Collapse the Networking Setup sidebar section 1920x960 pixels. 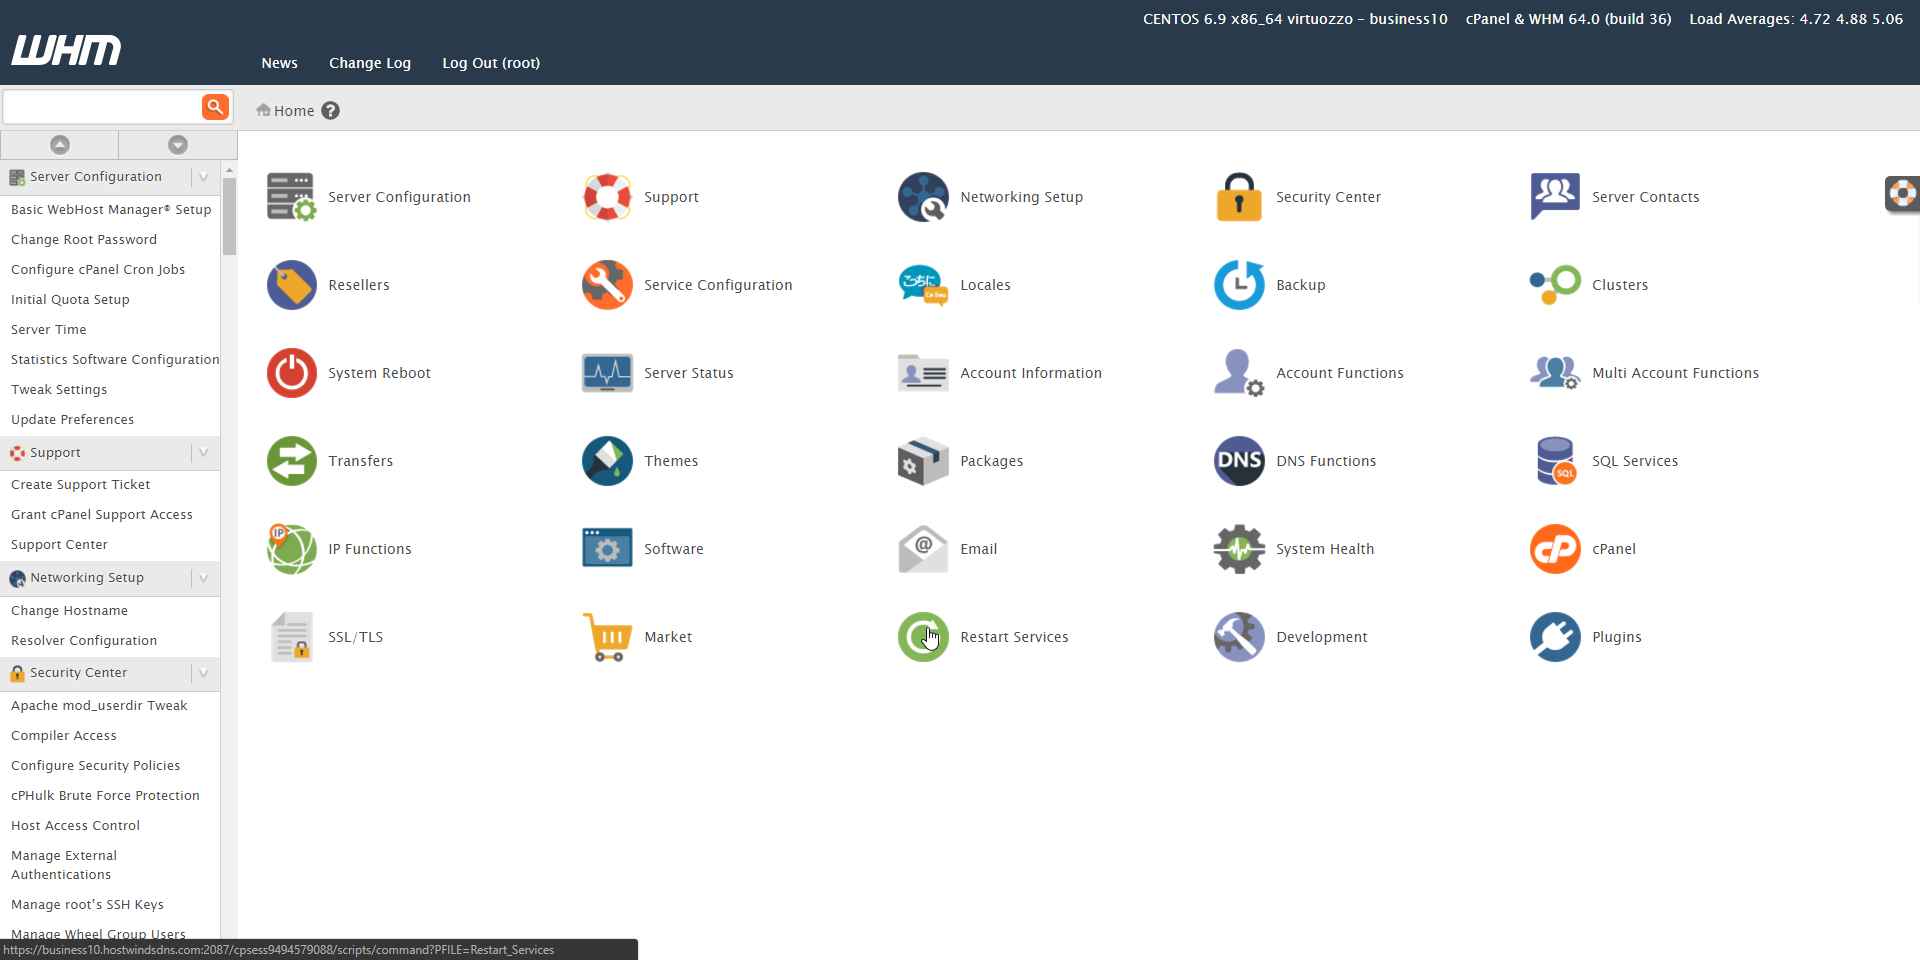click(204, 578)
